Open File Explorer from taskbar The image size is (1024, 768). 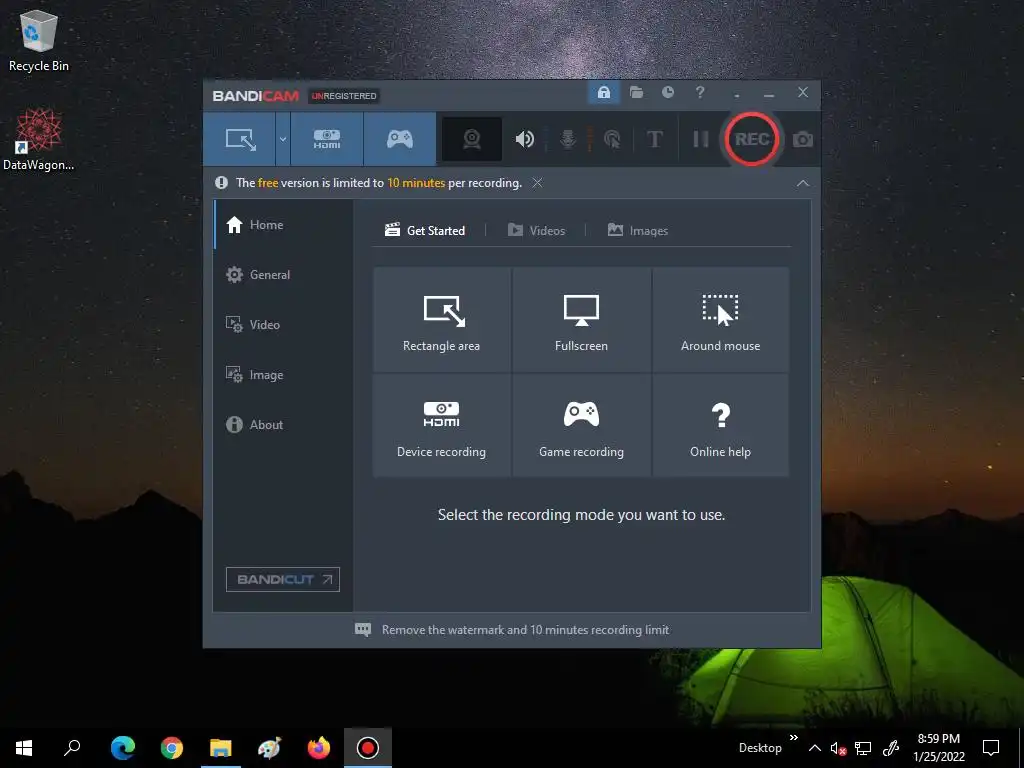pyautogui.click(x=221, y=748)
